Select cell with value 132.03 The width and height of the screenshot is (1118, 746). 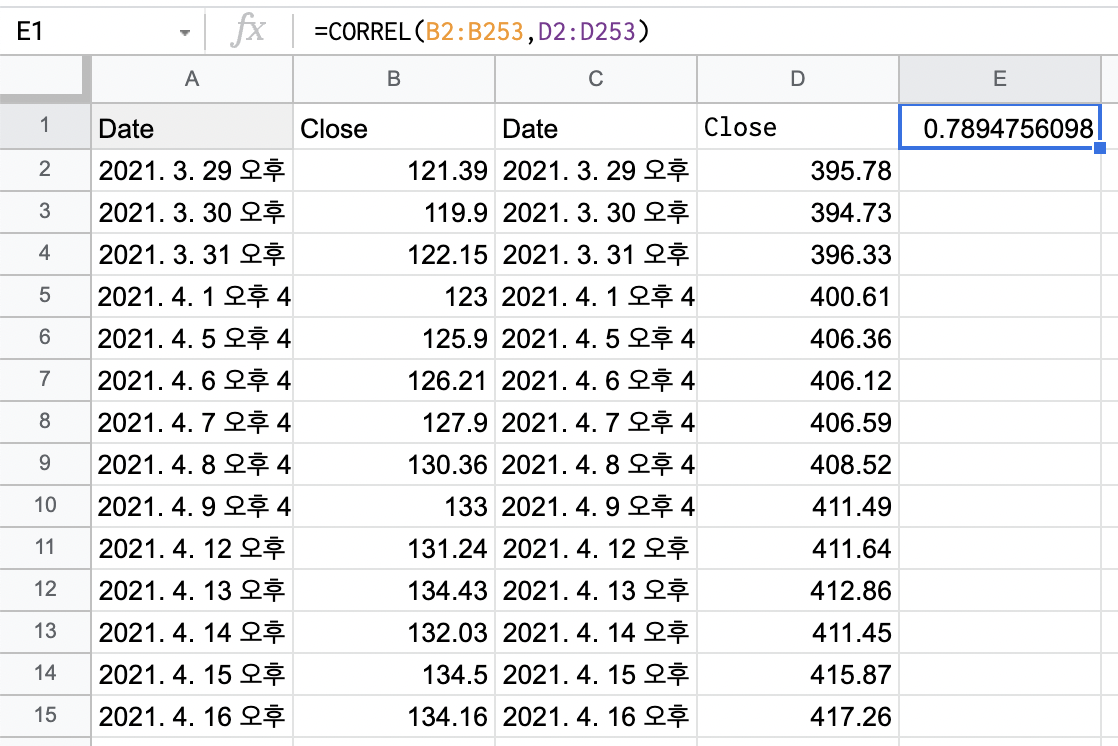(x=394, y=633)
